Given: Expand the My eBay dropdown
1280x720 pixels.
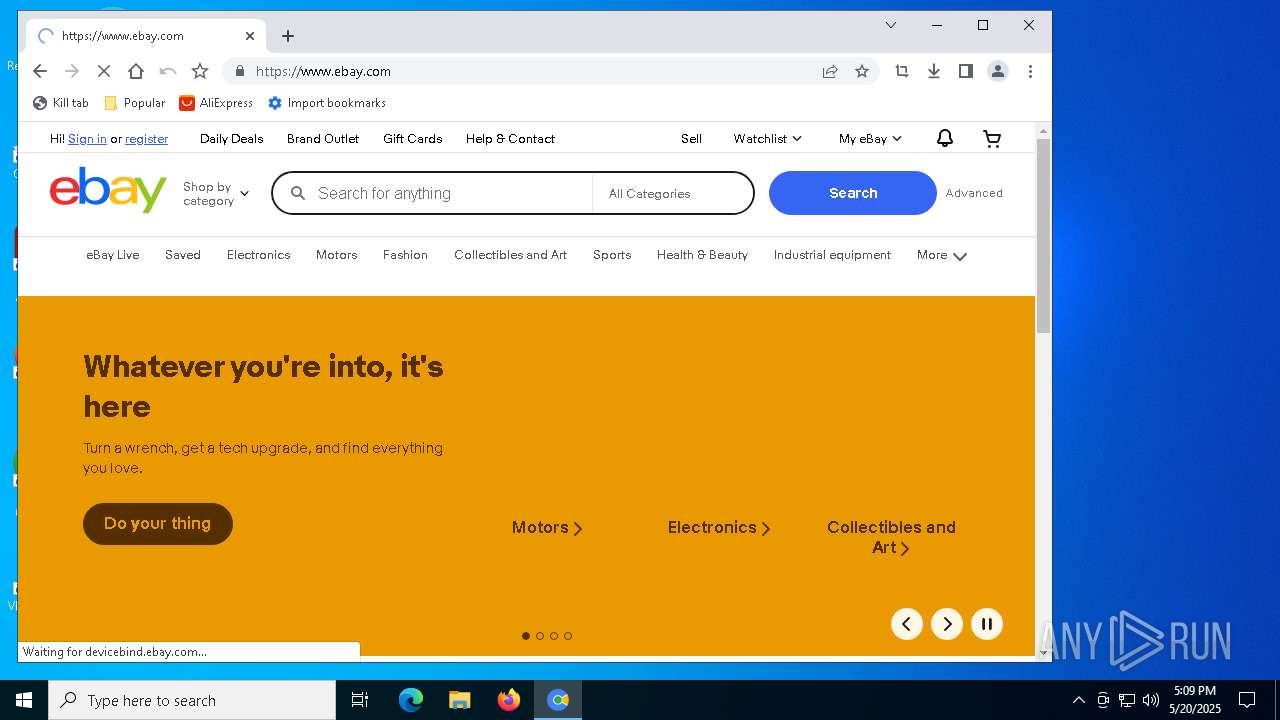Looking at the screenshot, I should coord(870,139).
